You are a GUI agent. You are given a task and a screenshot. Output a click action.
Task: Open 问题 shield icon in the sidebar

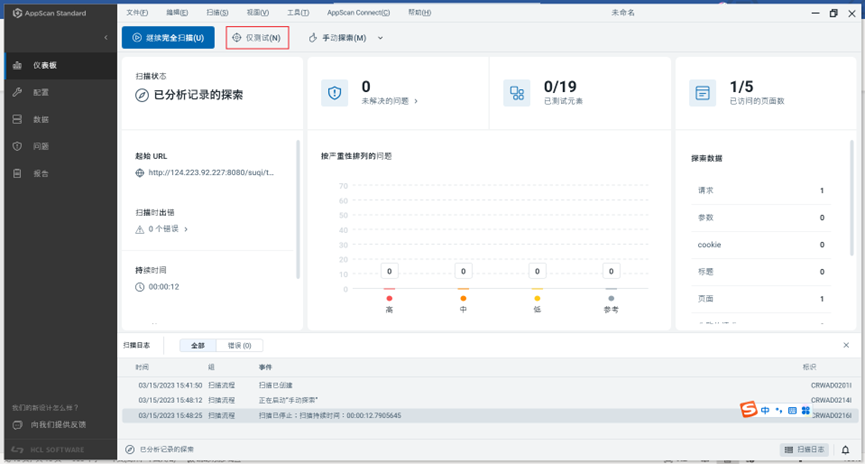tap(17, 146)
